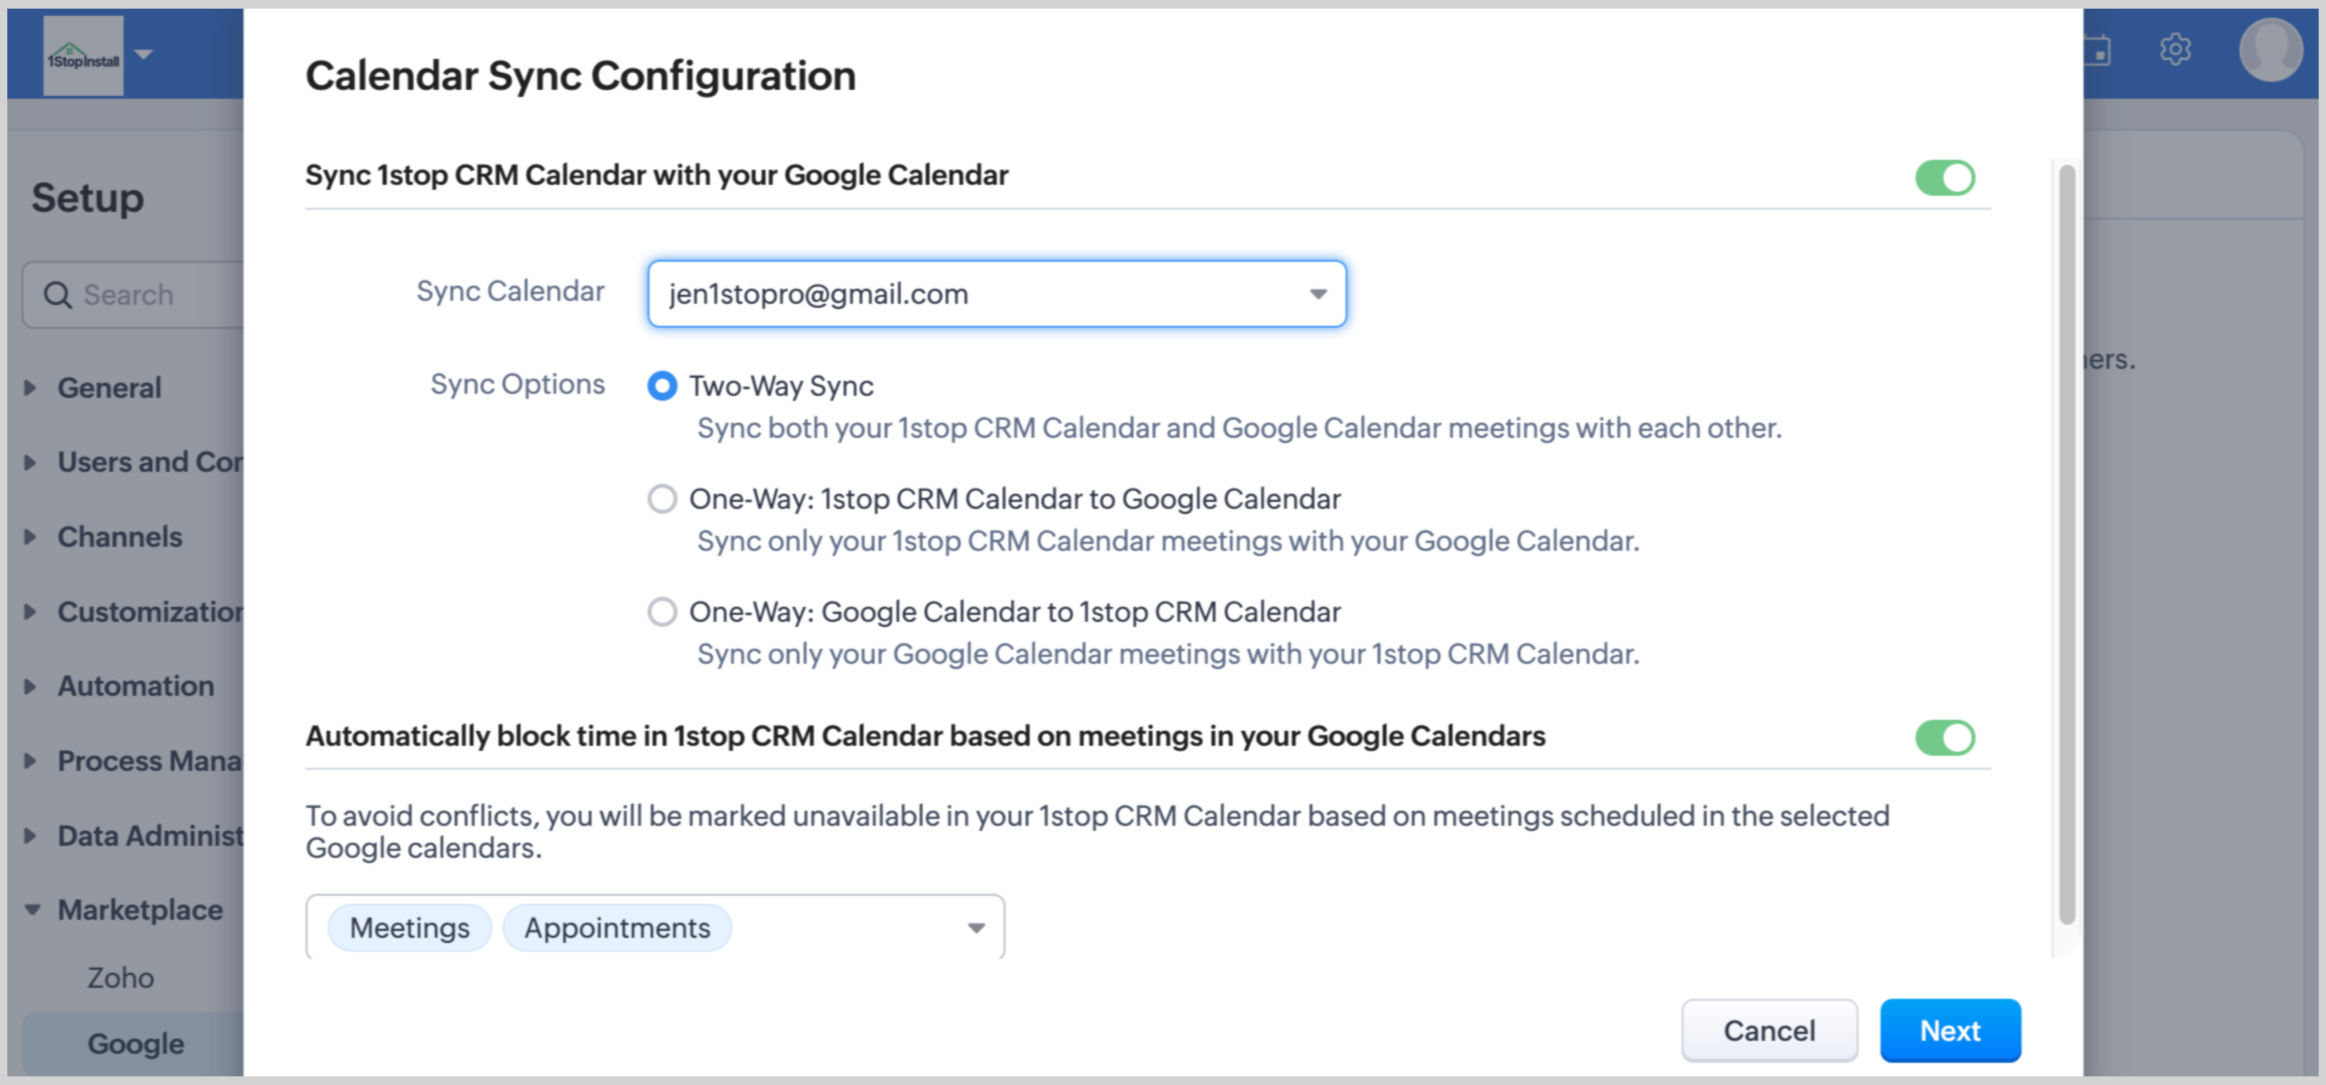
Task: Open the dropdown arrow beside the logo
Action: (144, 54)
